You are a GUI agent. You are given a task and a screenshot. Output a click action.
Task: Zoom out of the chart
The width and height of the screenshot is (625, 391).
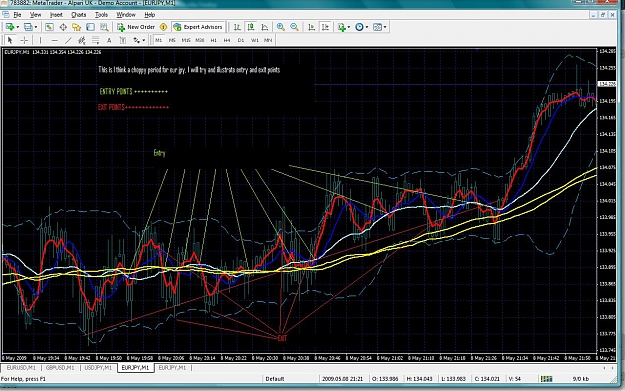tap(294, 27)
